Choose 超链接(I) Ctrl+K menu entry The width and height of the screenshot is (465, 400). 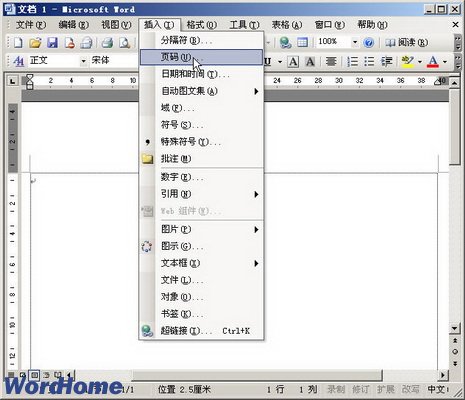(x=201, y=331)
